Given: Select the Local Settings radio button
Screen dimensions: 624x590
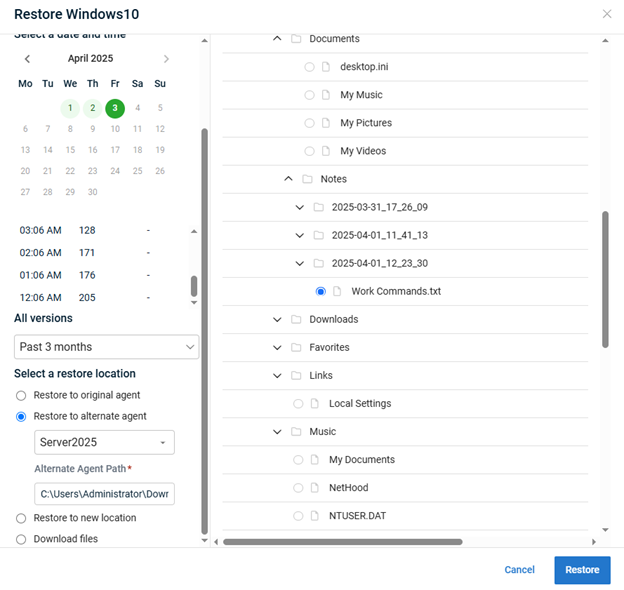Looking at the screenshot, I should pyautogui.click(x=298, y=404).
